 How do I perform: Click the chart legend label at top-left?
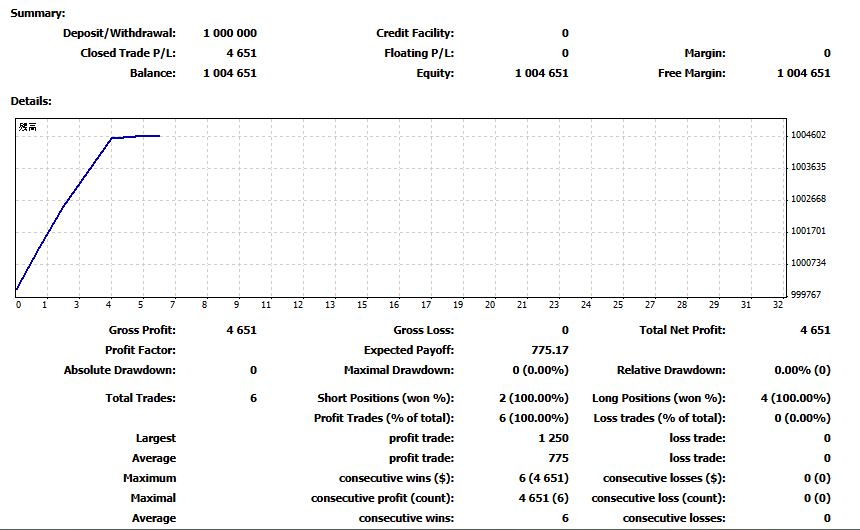pos(27,127)
